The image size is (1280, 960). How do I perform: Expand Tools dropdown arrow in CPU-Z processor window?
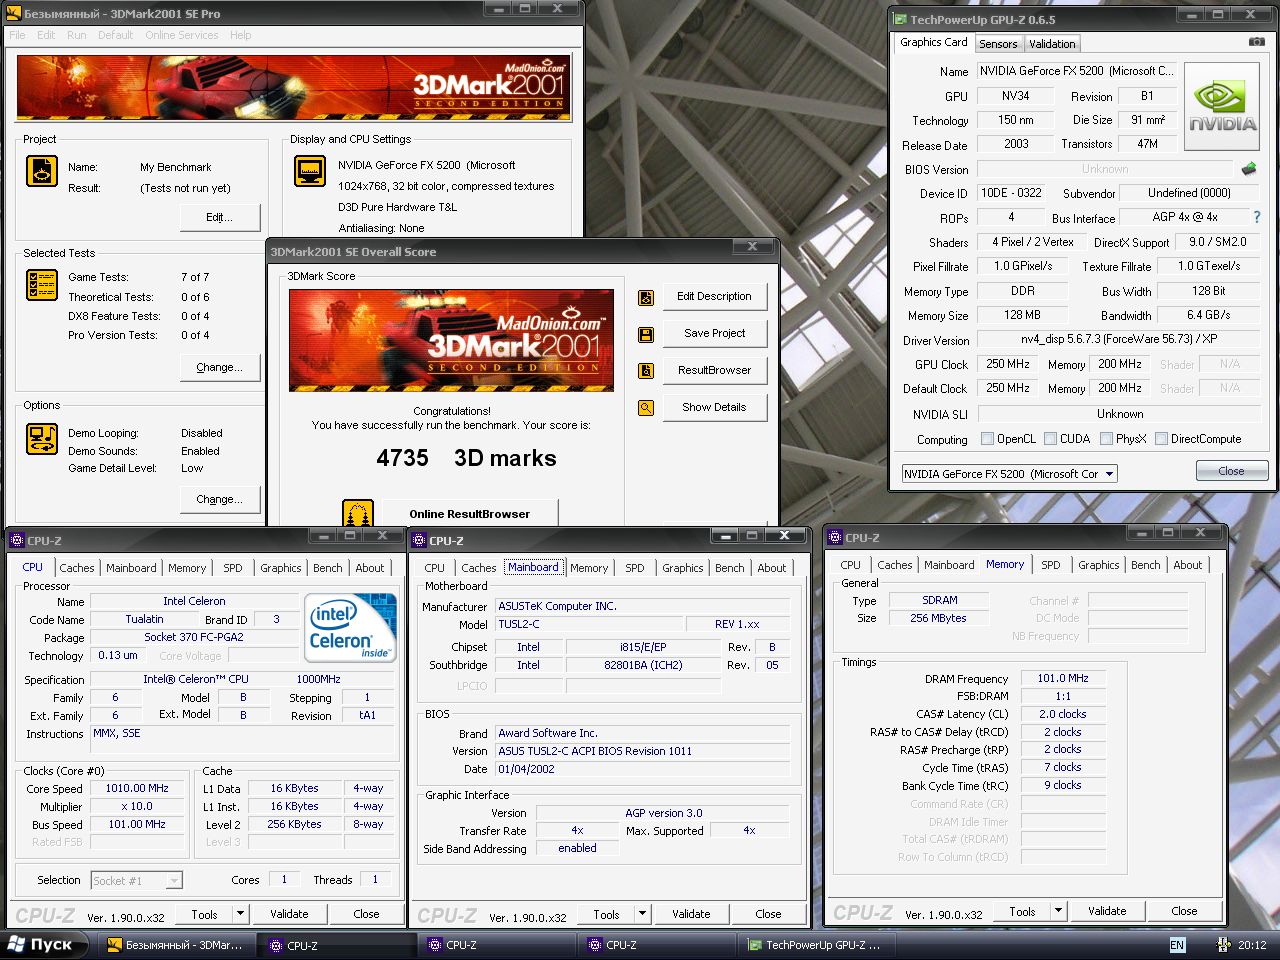240,914
